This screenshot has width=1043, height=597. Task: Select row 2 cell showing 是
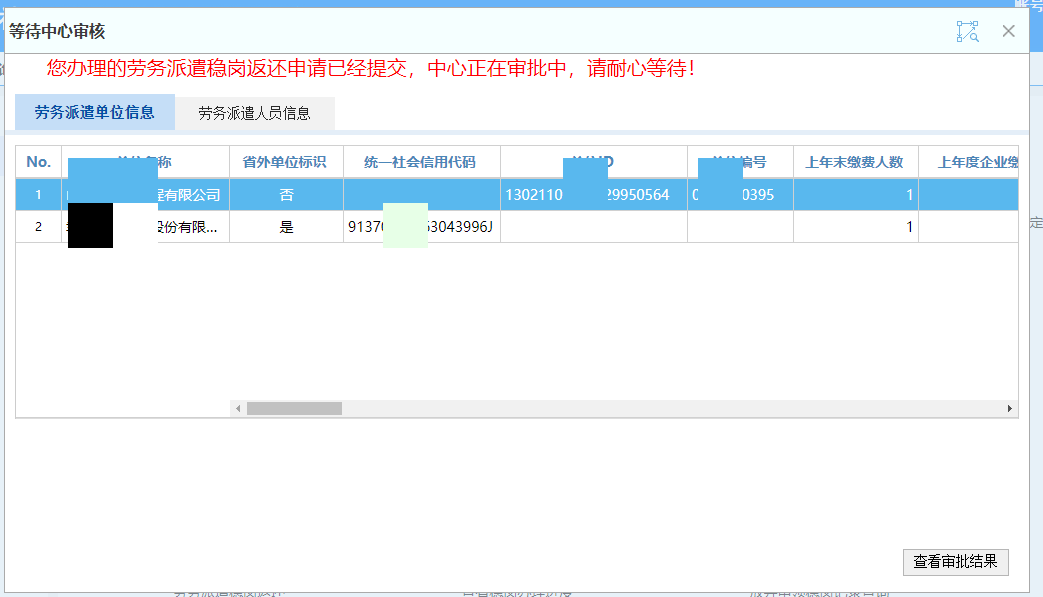(286, 227)
